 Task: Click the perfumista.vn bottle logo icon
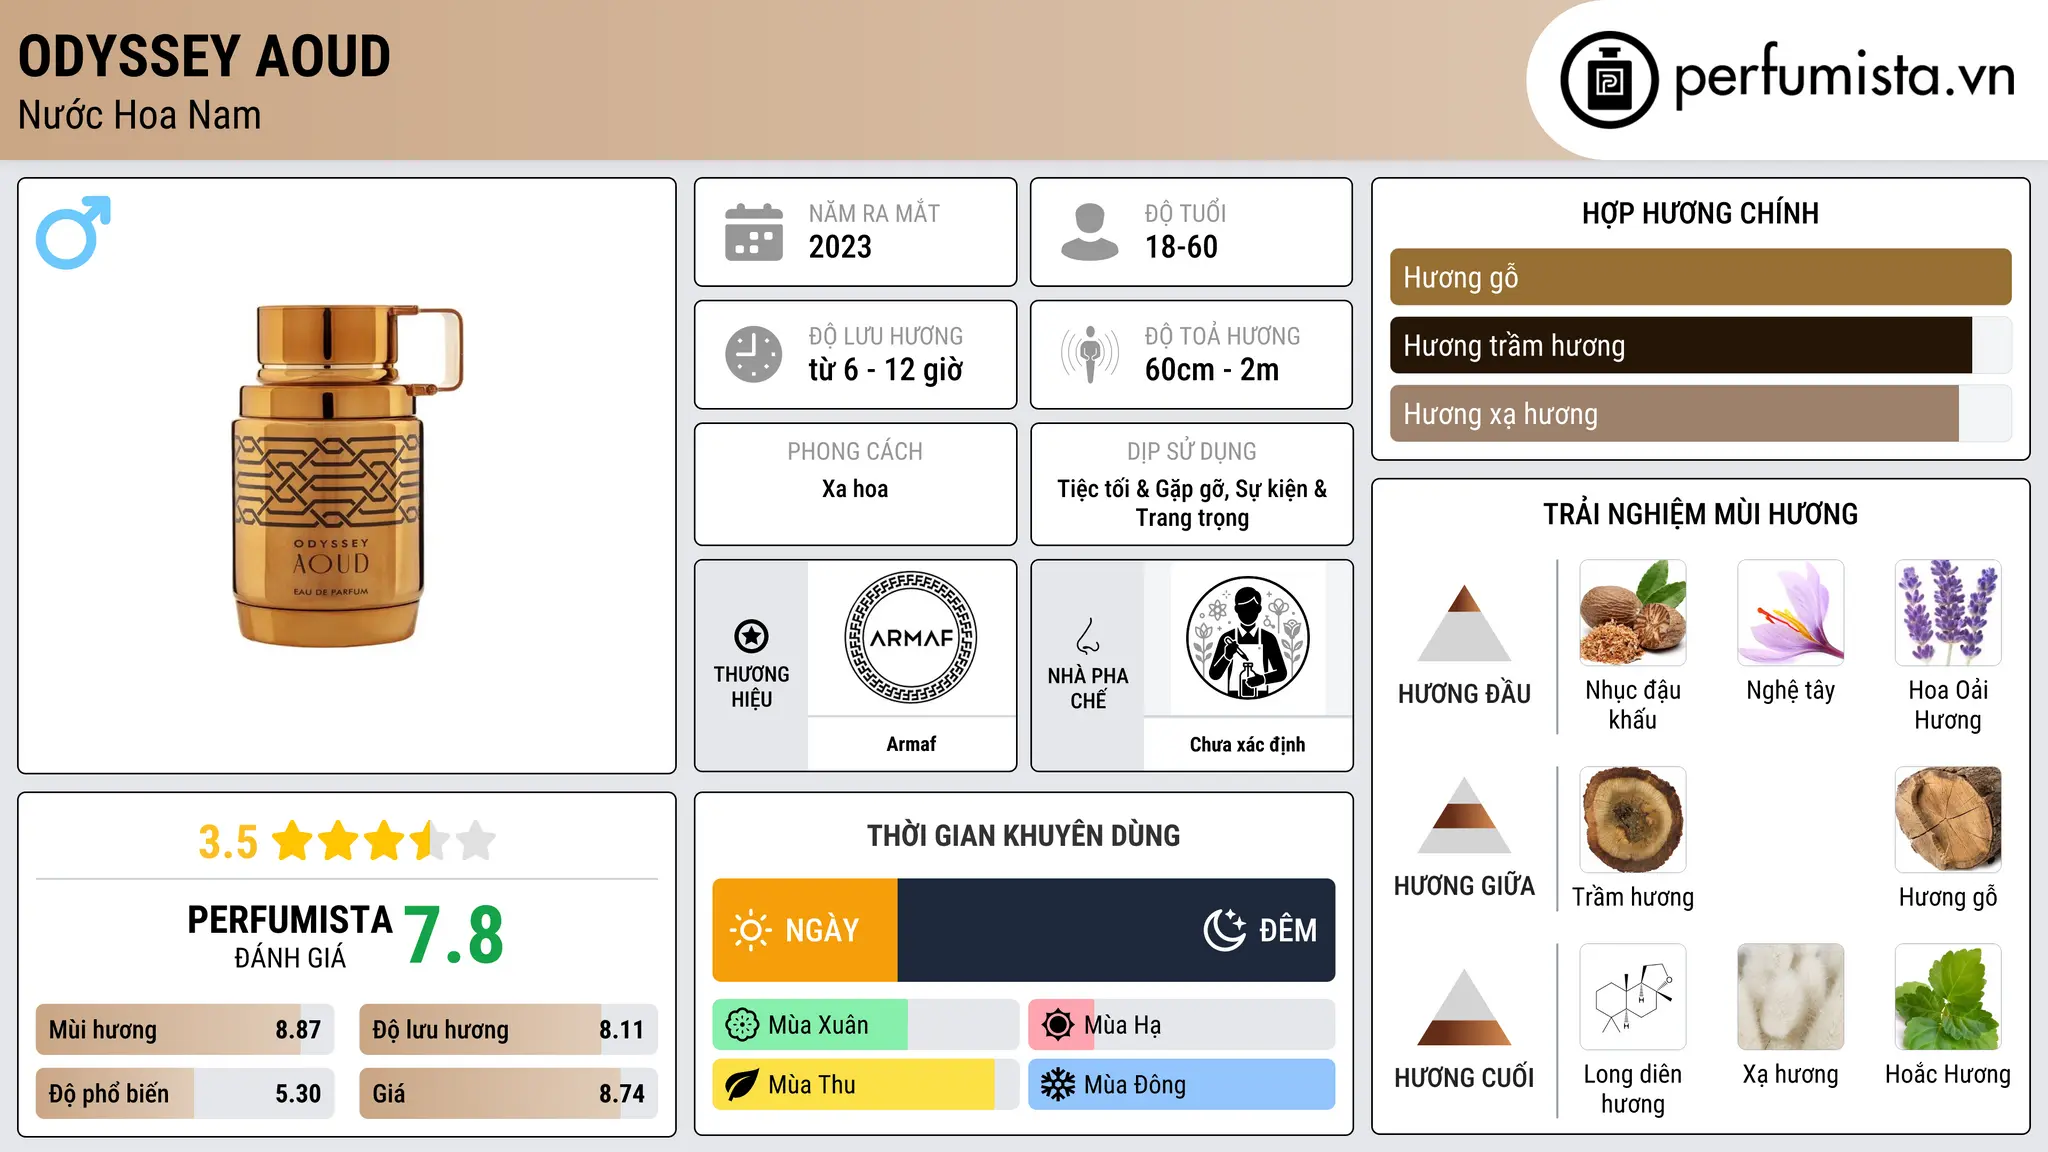click(x=1609, y=80)
